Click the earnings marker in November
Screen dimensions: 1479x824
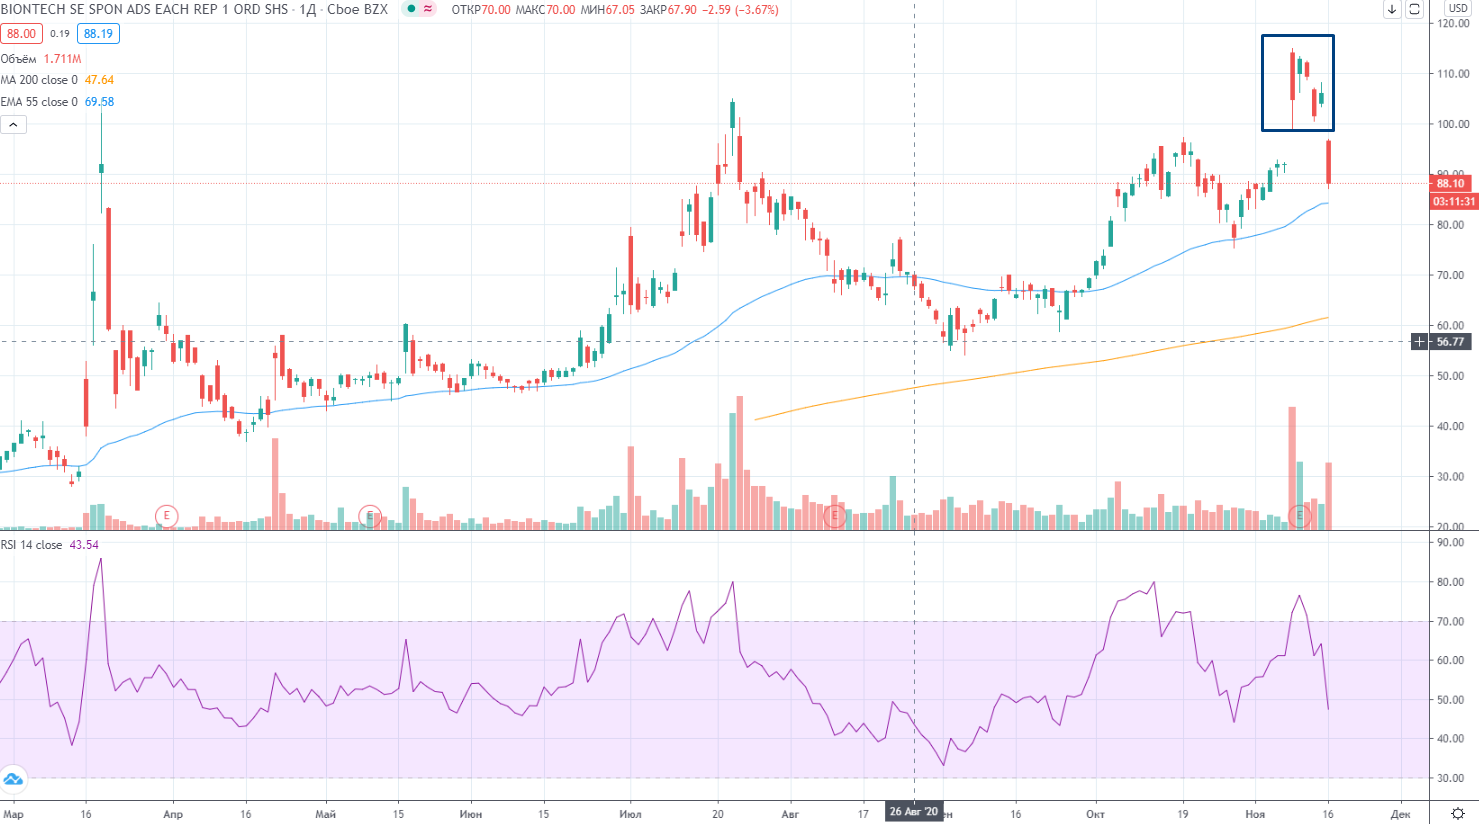(x=1299, y=516)
